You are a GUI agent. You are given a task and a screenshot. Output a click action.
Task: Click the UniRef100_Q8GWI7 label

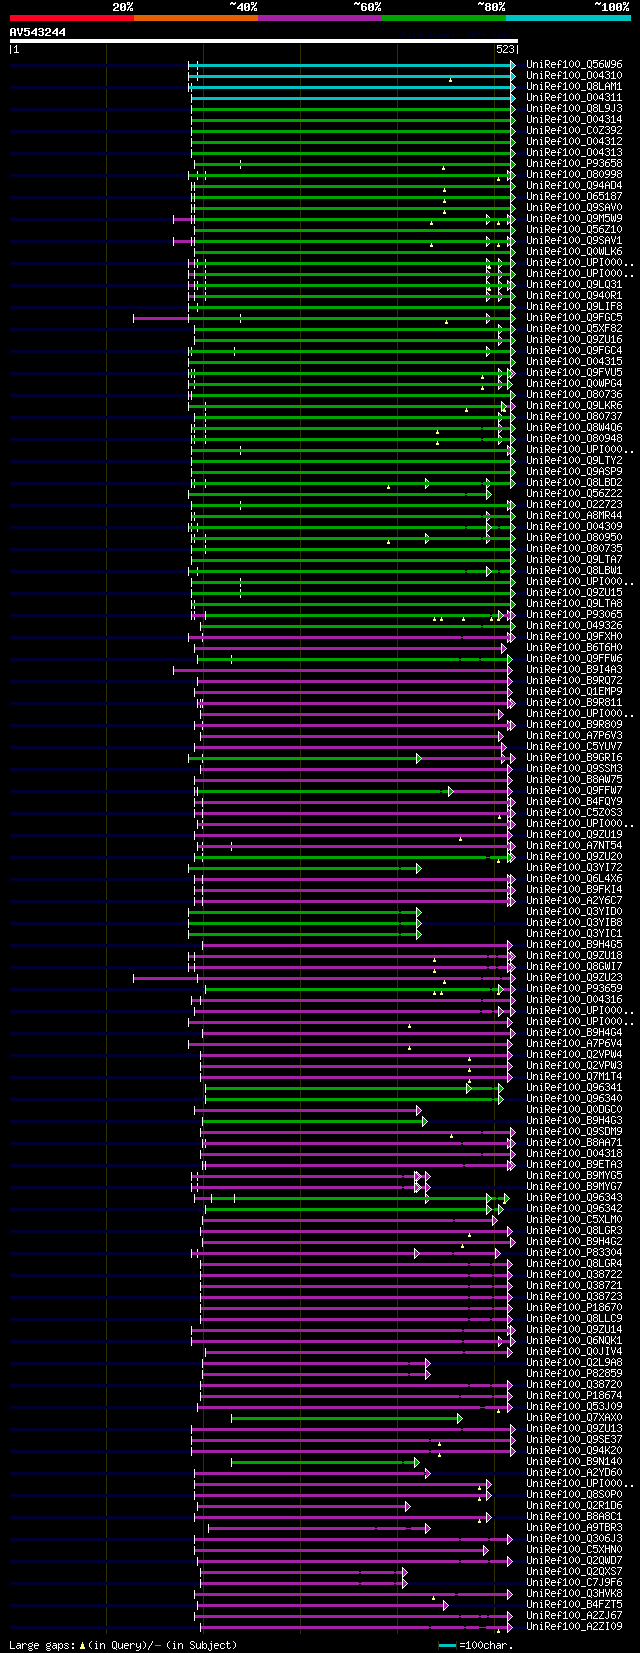pyautogui.click(x=574, y=966)
